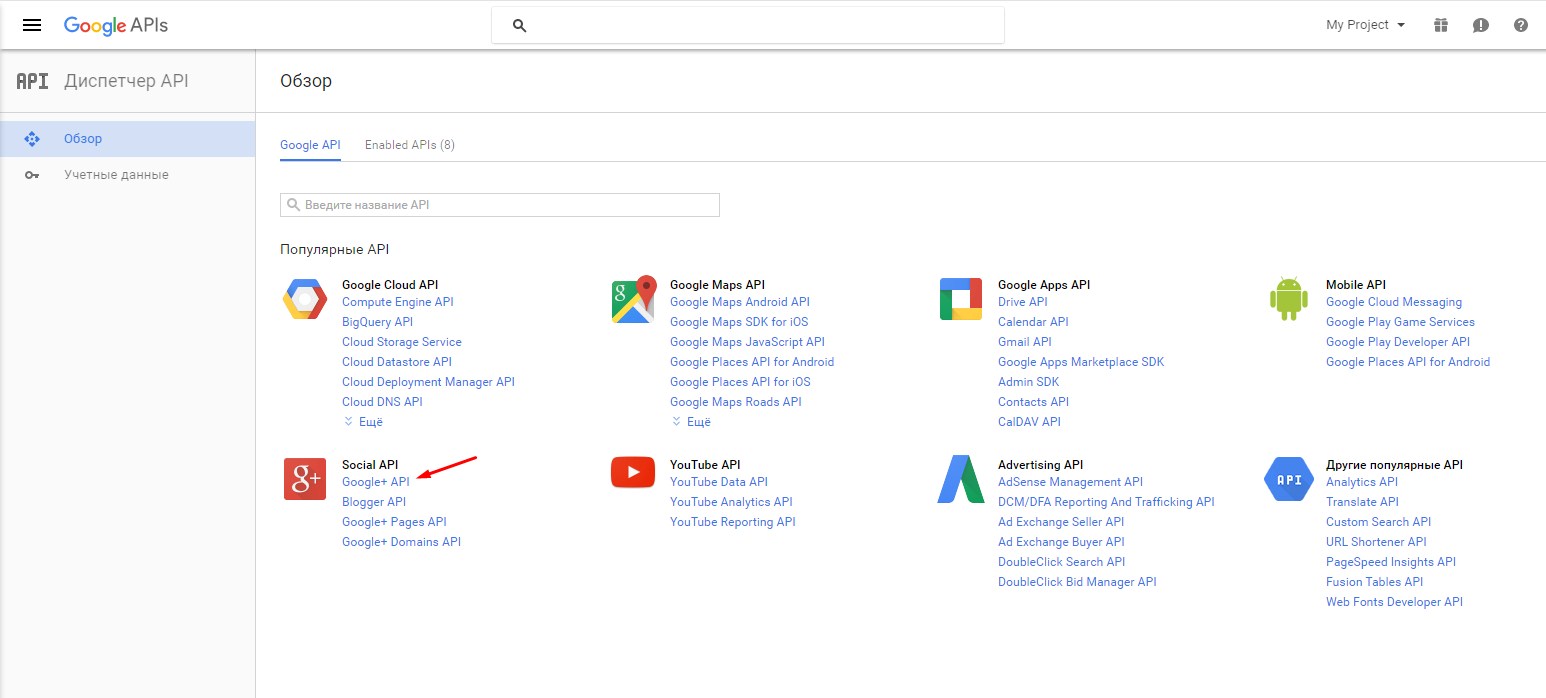Open Gmail API link

pos(1025,342)
